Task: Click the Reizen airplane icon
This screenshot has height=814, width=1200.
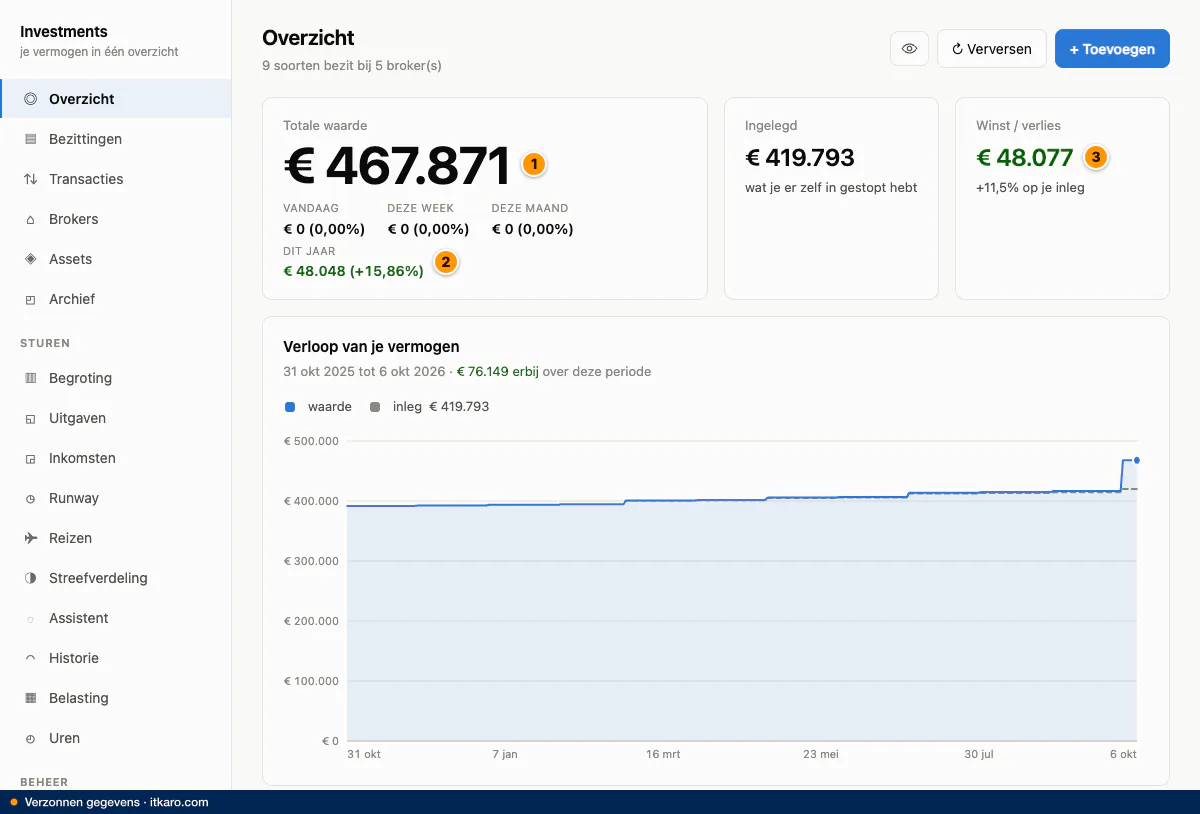Action: point(30,538)
